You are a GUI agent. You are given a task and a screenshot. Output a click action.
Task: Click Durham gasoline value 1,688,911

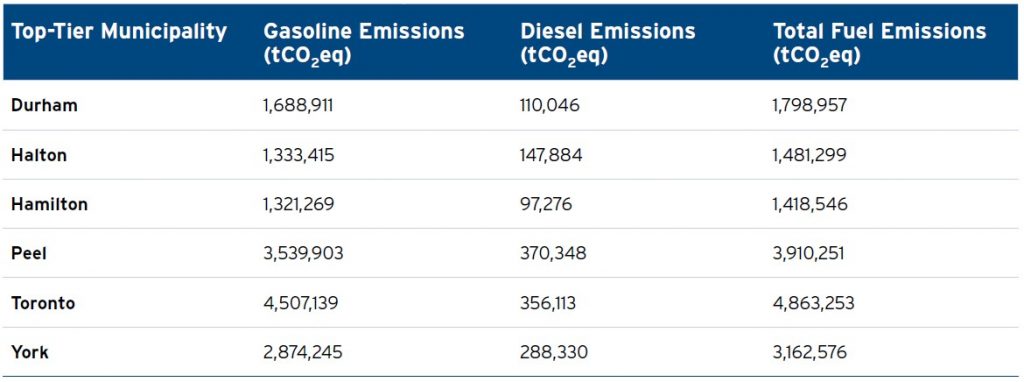coord(298,105)
